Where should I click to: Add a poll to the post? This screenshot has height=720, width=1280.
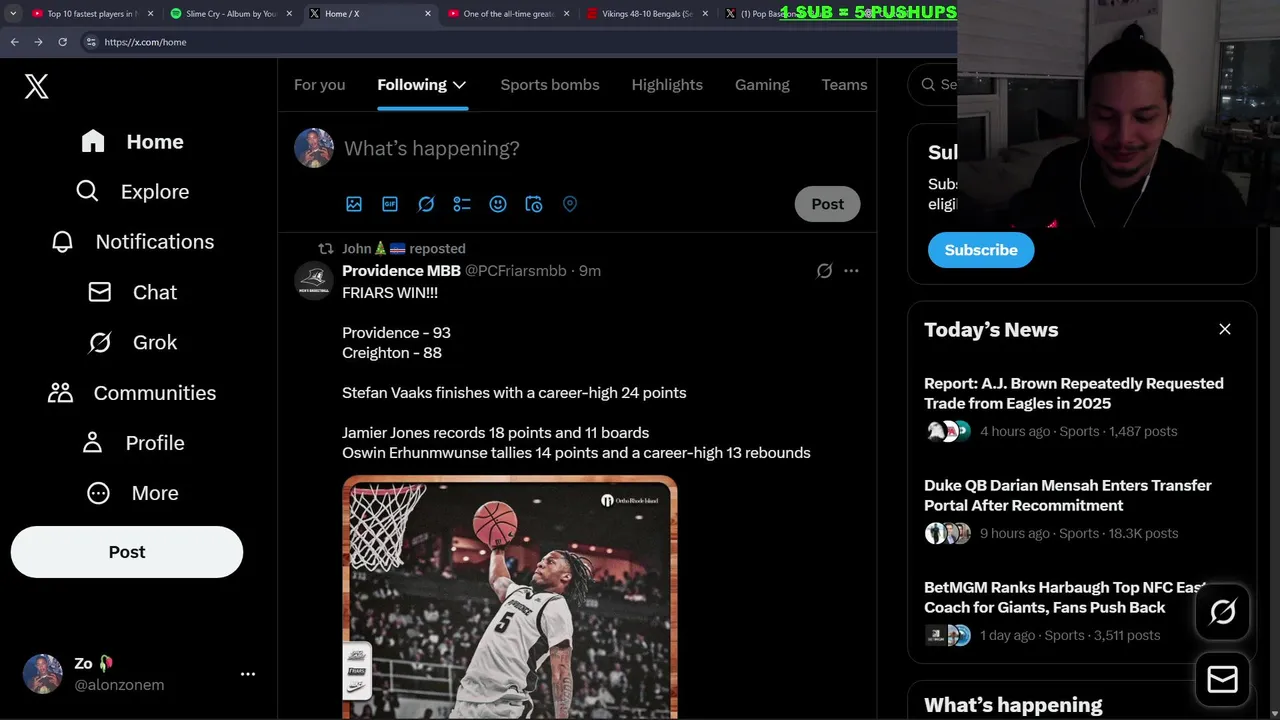pyautogui.click(x=462, y=204)
